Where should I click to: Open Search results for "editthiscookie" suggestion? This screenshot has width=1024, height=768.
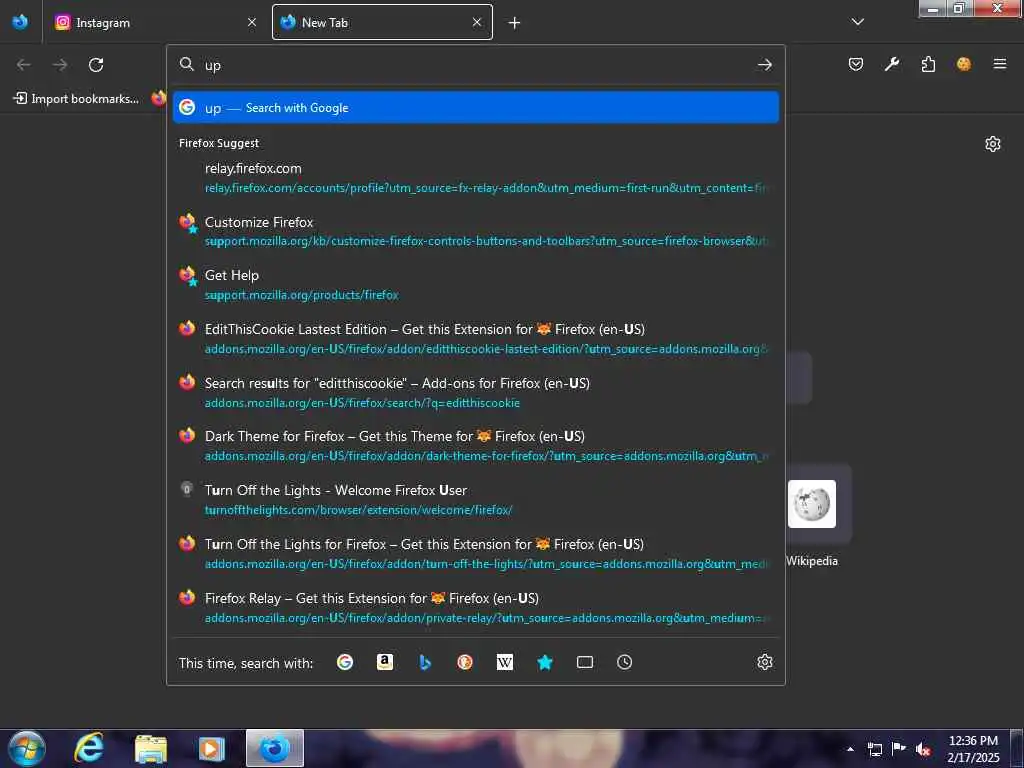click(475, 392)
